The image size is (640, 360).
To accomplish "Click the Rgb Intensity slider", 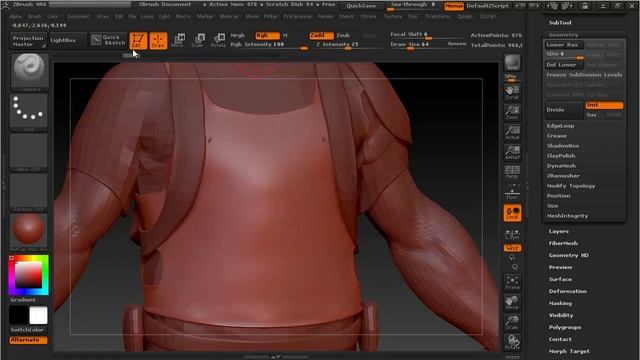I will pos(269,44).
